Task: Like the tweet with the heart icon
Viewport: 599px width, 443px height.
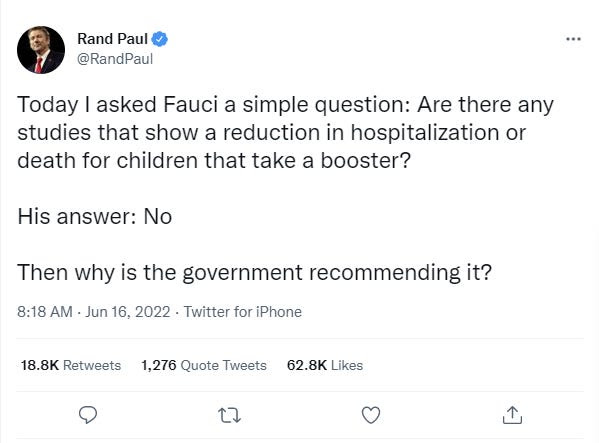Action: point(371,415)
